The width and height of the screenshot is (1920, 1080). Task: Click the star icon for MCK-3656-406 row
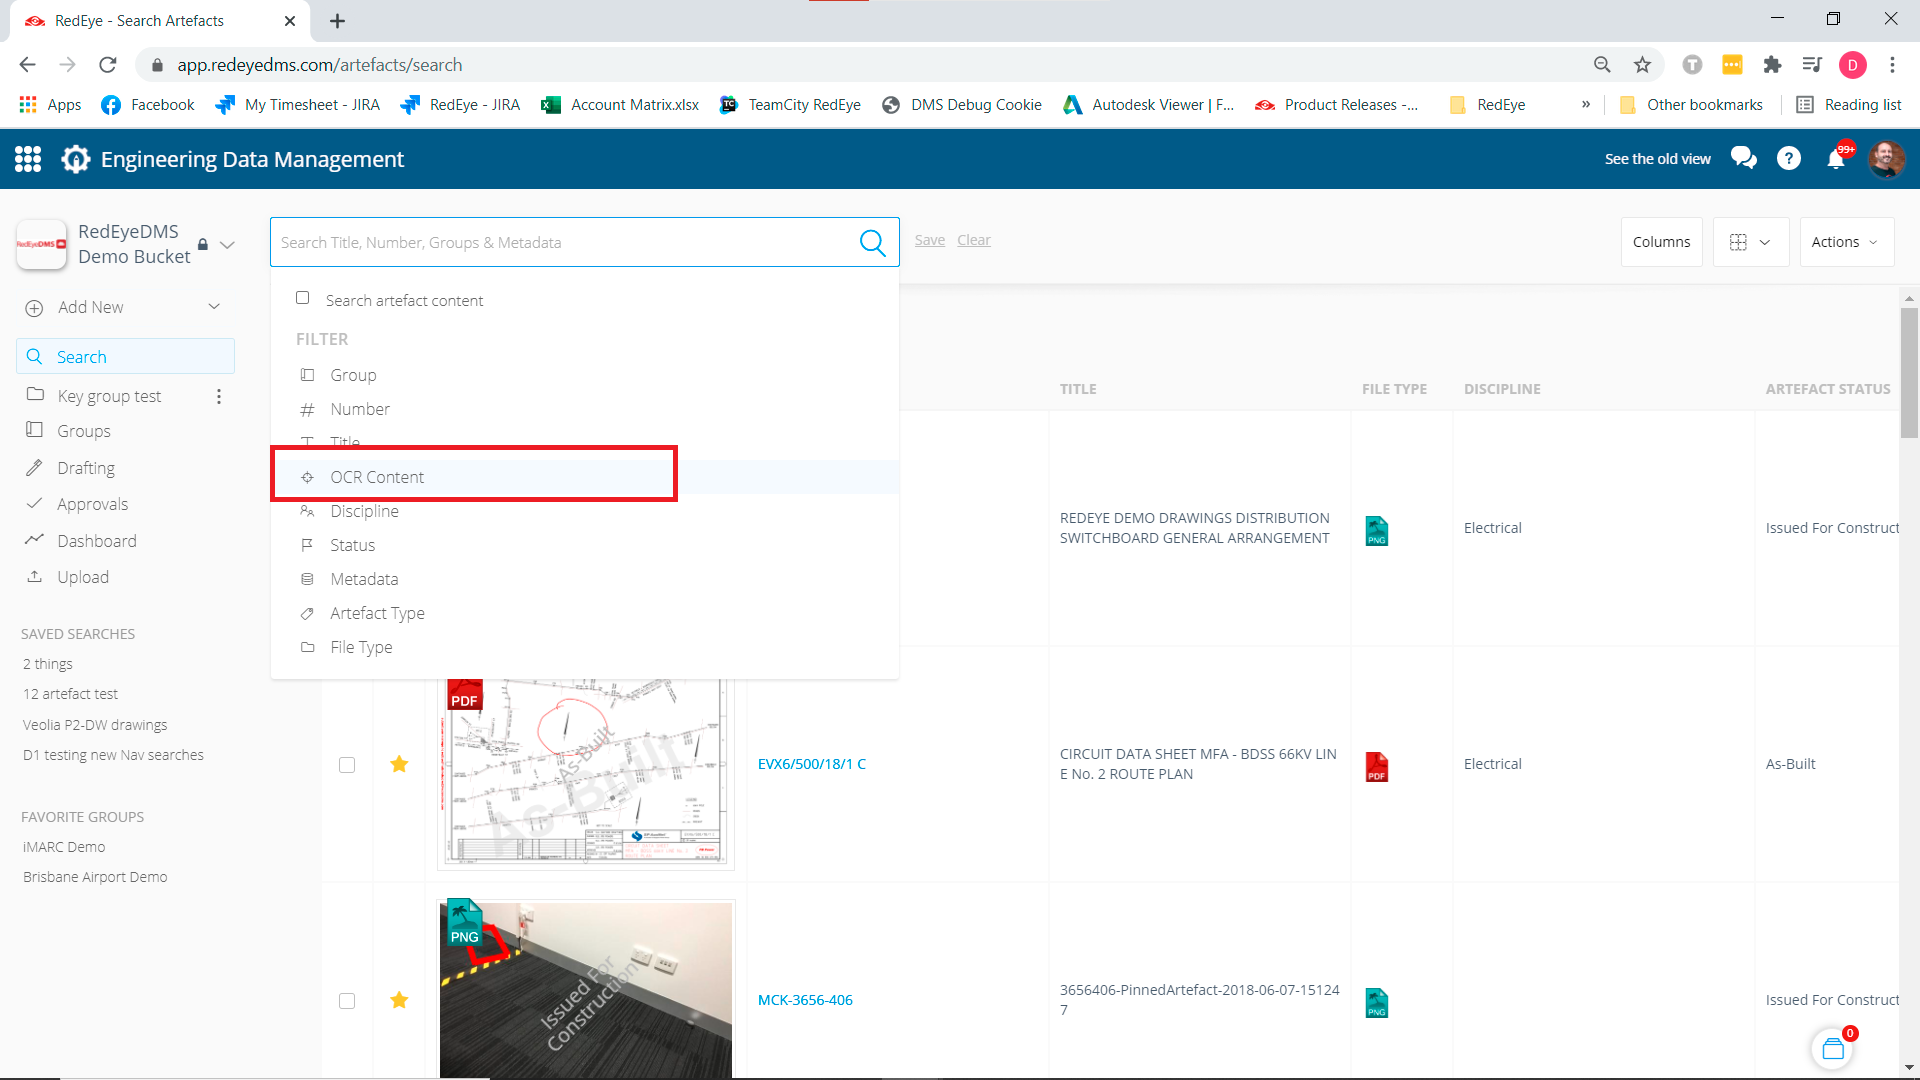tap(399, 1000)
